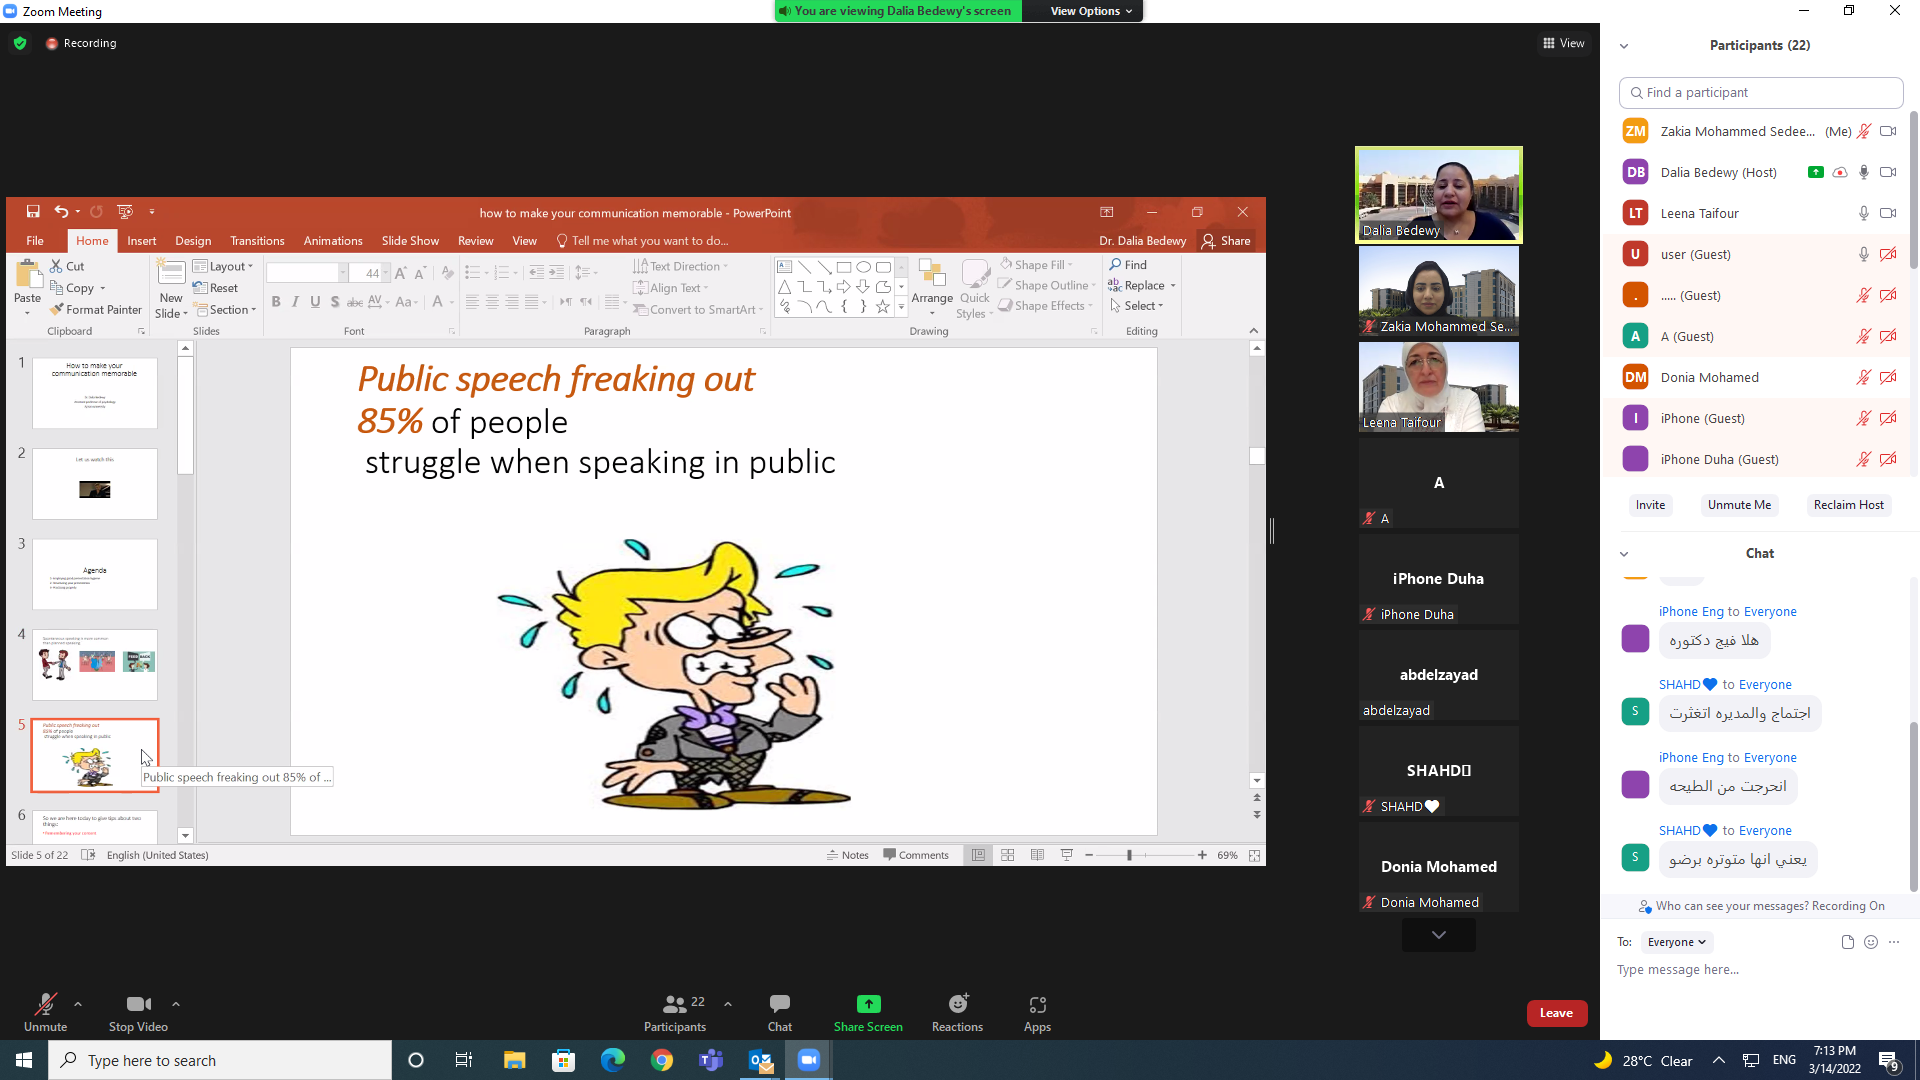Click the red Leave button

pos(1556,1013)
